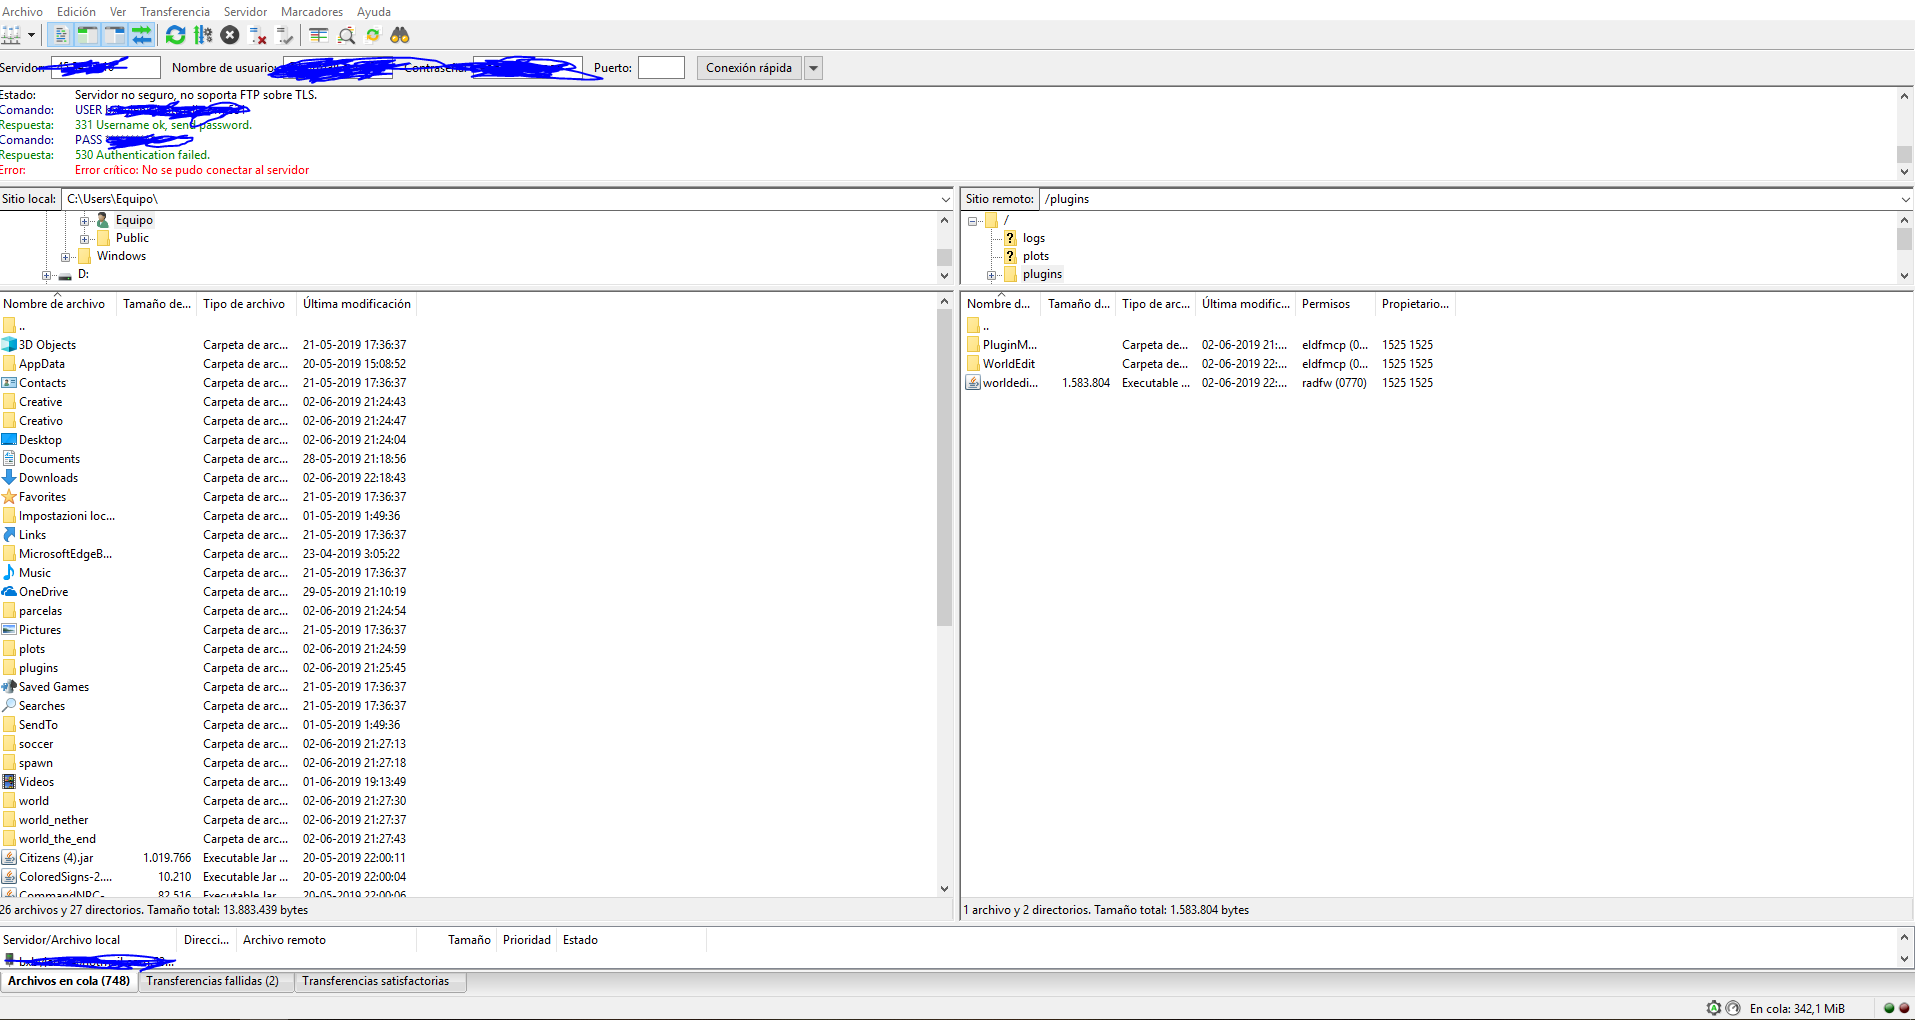
Task: Open directory listing filters dialog
Action: tap(319, 35)
